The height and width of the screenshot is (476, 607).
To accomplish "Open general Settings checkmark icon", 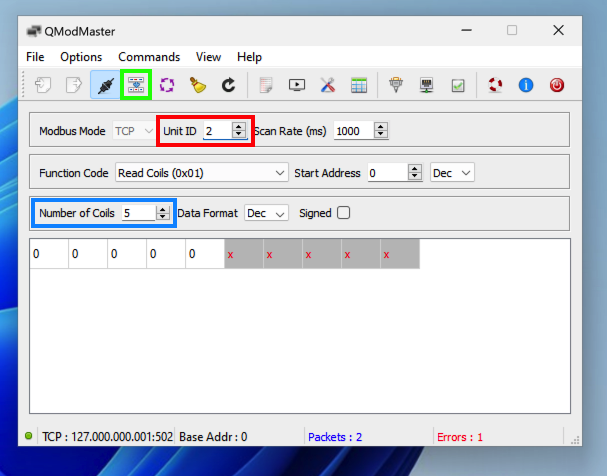I will click(x=458, y=85).
